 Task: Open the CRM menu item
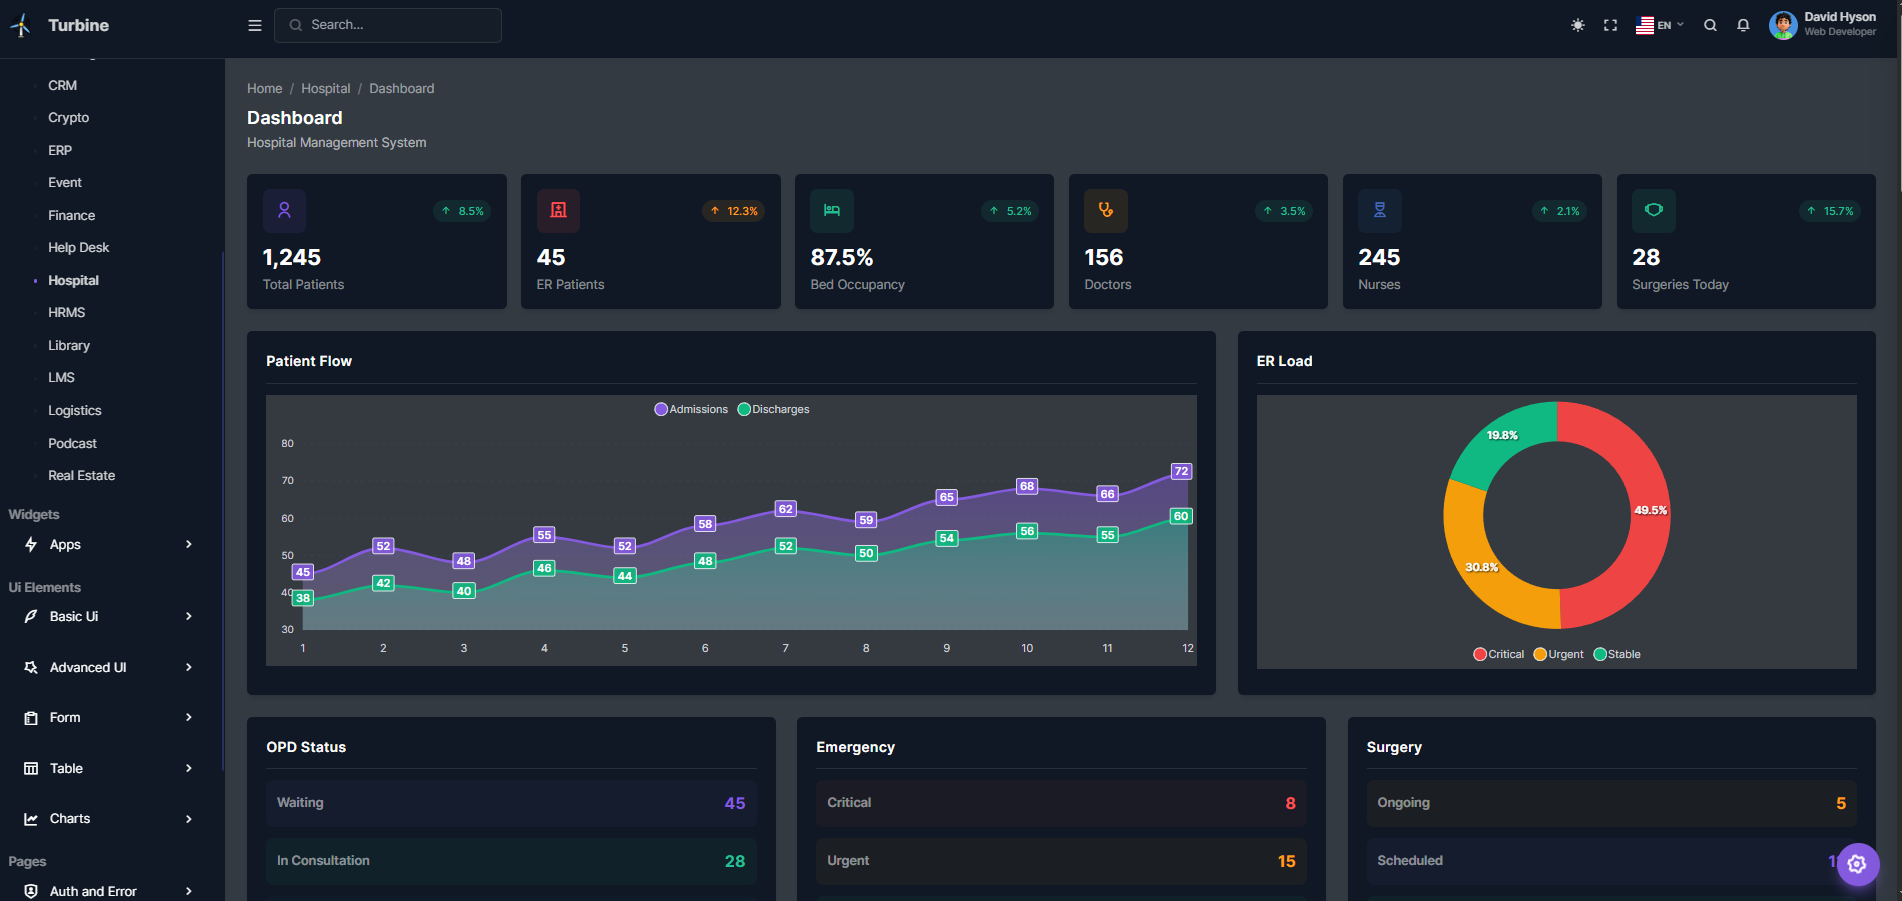(x=62, y=85)
